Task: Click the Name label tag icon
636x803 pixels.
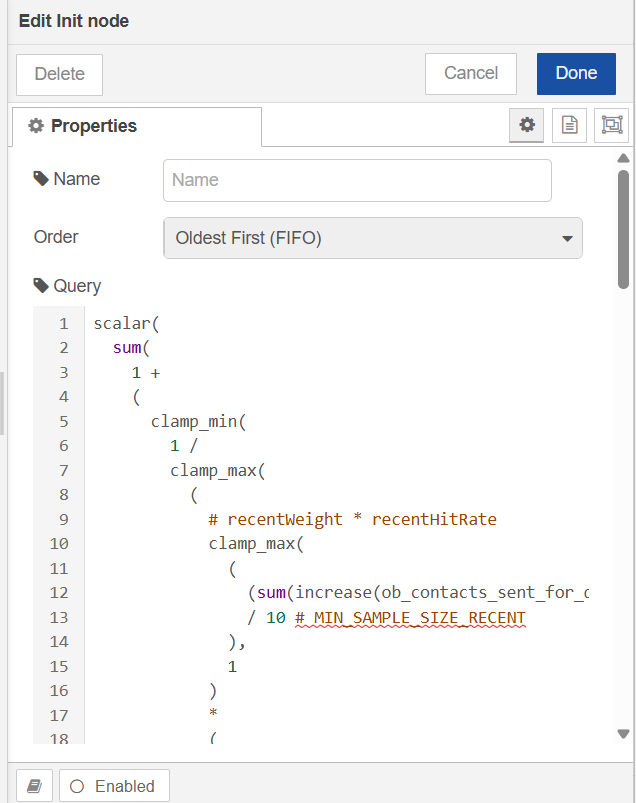Action: (x=41, y=179)
